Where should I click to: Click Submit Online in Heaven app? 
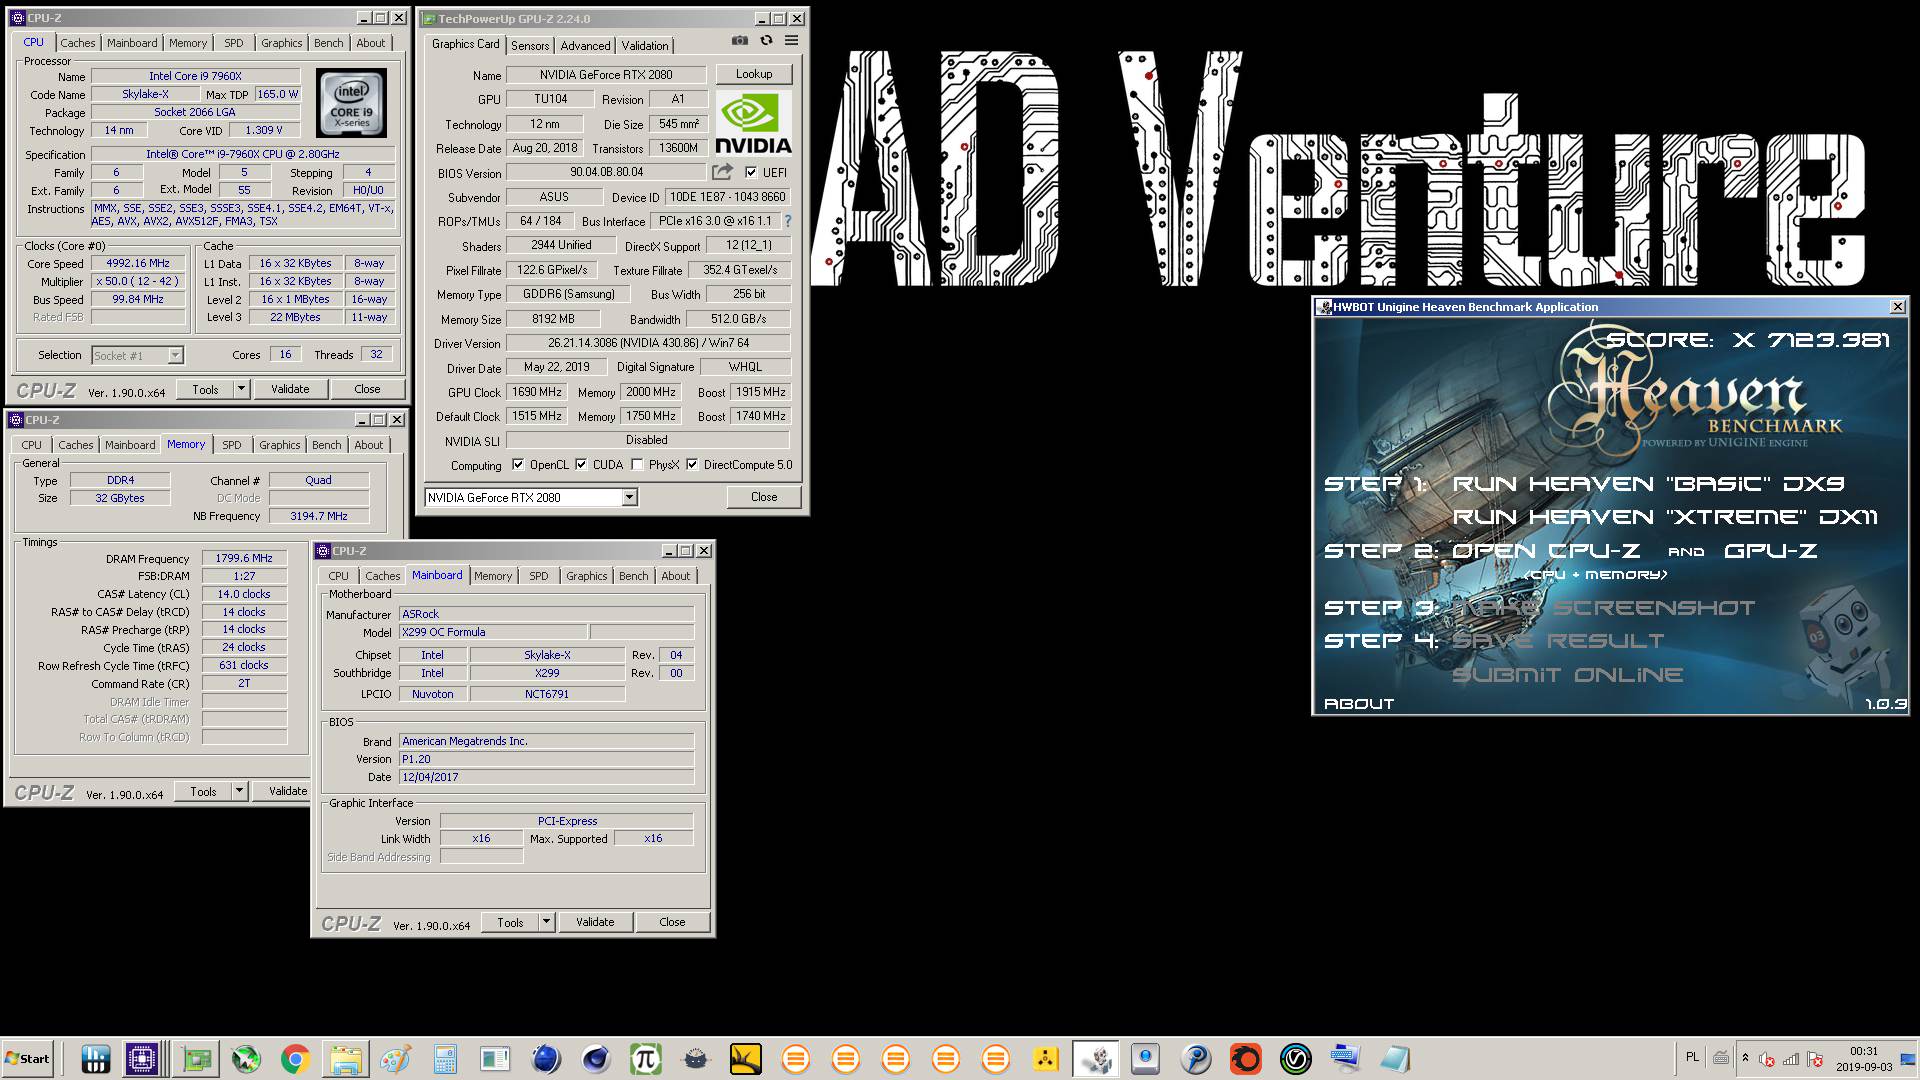click(1567, 675)
